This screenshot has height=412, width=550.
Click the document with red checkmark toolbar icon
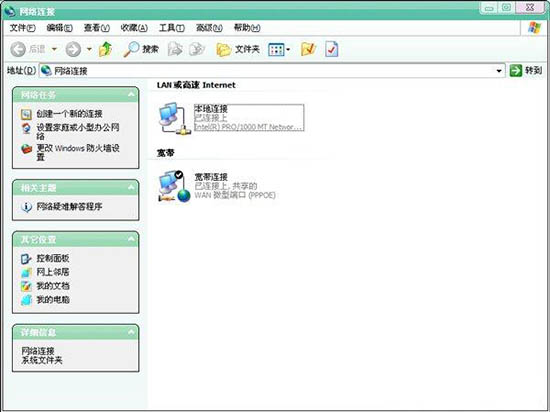pos(331,49)
